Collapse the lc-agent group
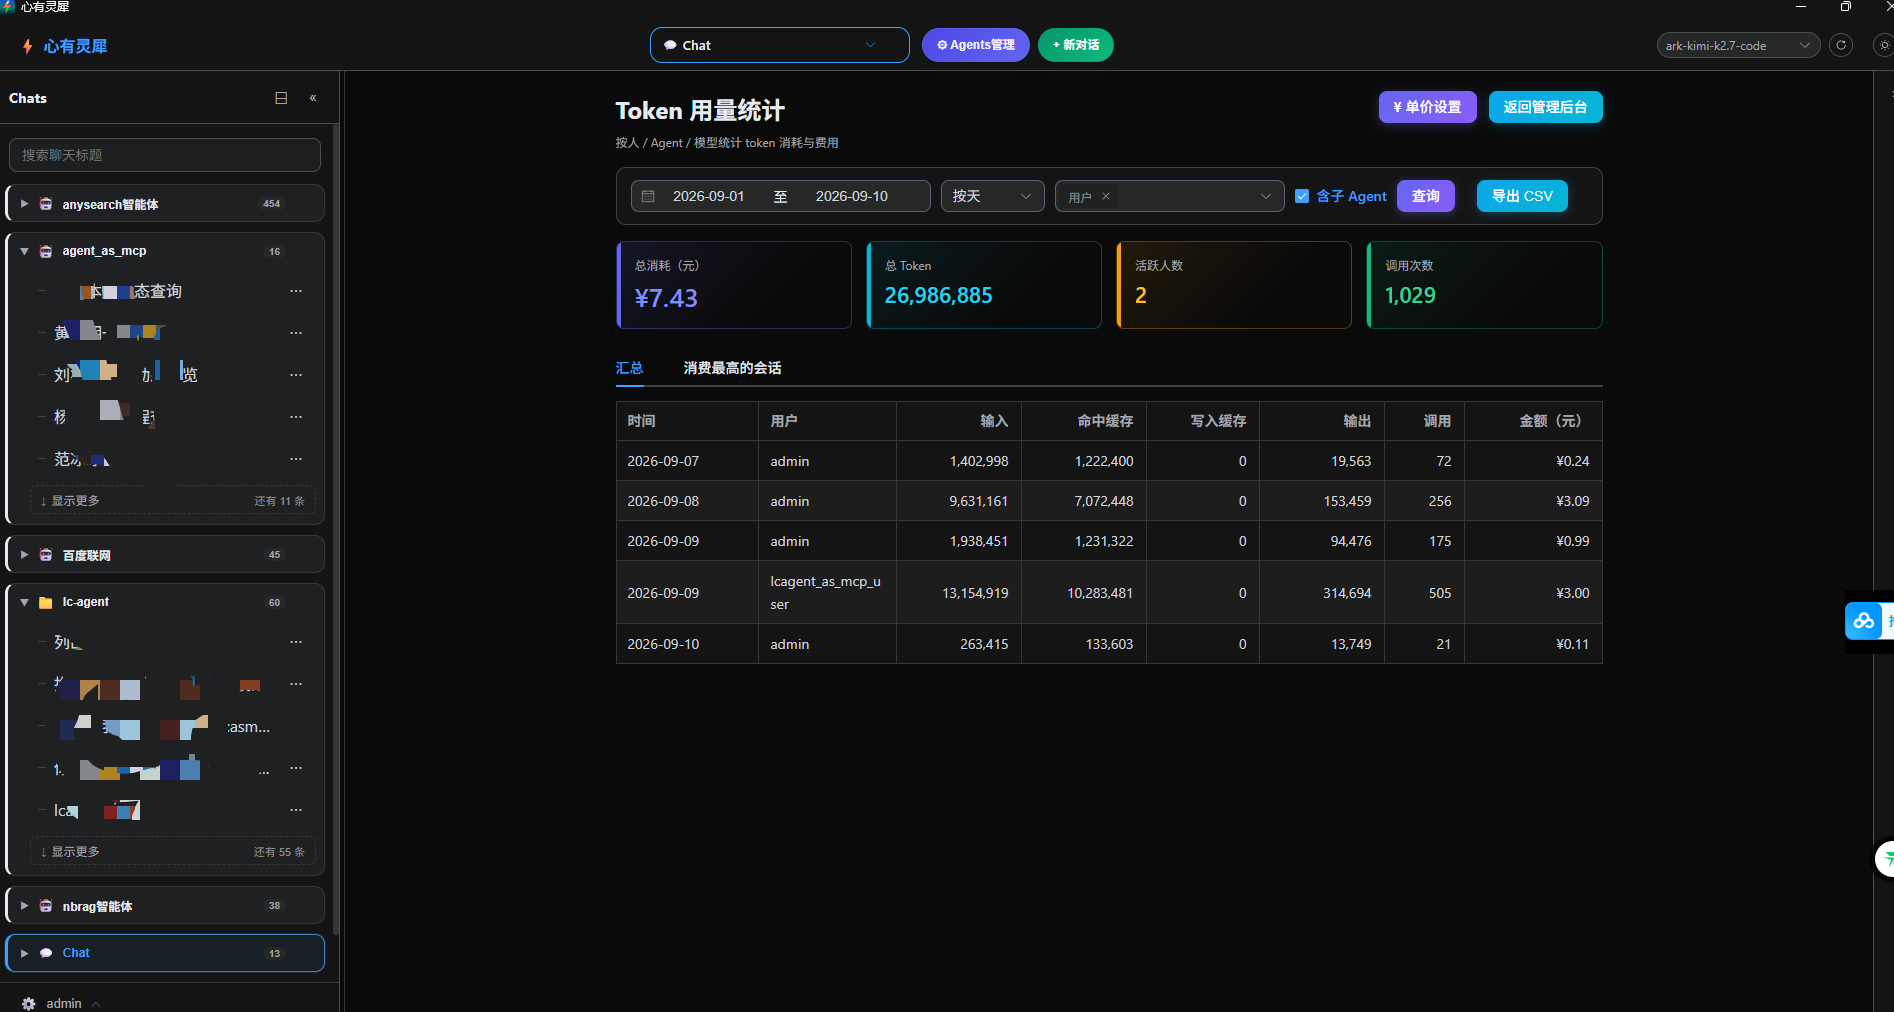Screen dimensions: 1894x1012 pyautogui.click(x=24, y=602)
